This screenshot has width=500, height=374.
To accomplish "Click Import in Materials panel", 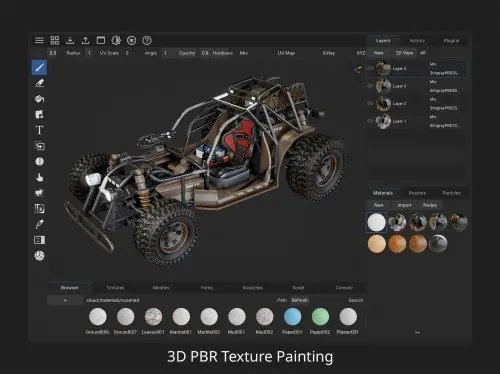I will (404, 205).
